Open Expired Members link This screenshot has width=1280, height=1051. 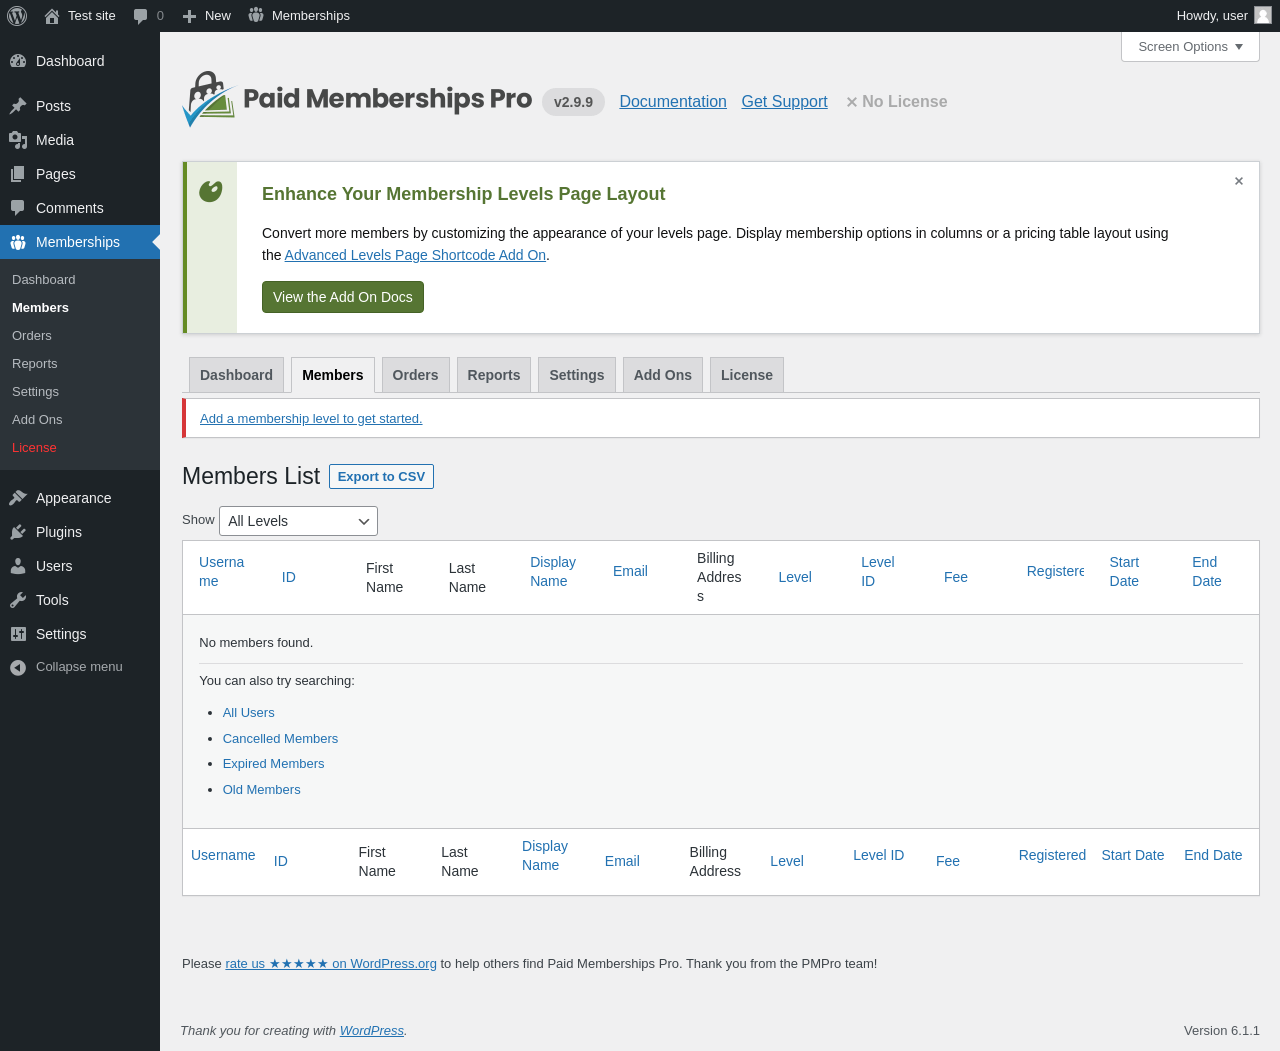pos(273,764)
